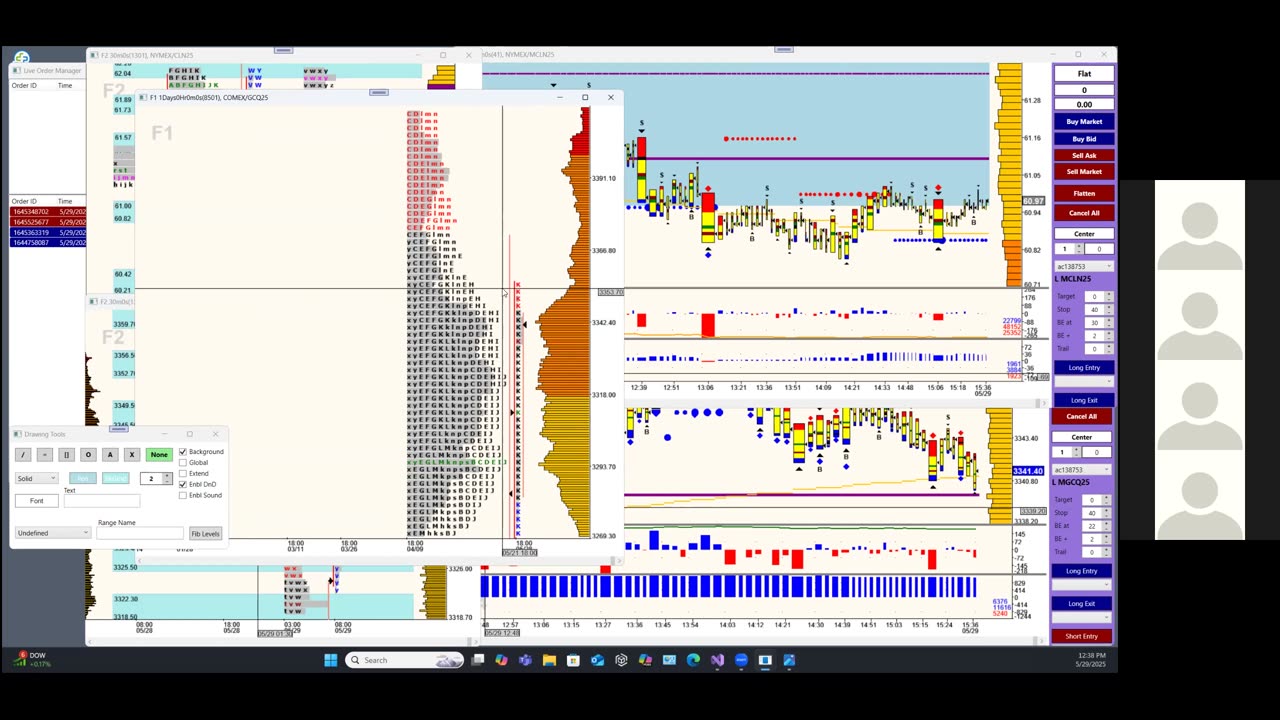Click Long Entry in the MCLN25 panel
This screenshot has width=1280, height=720.
point(1084,368)
